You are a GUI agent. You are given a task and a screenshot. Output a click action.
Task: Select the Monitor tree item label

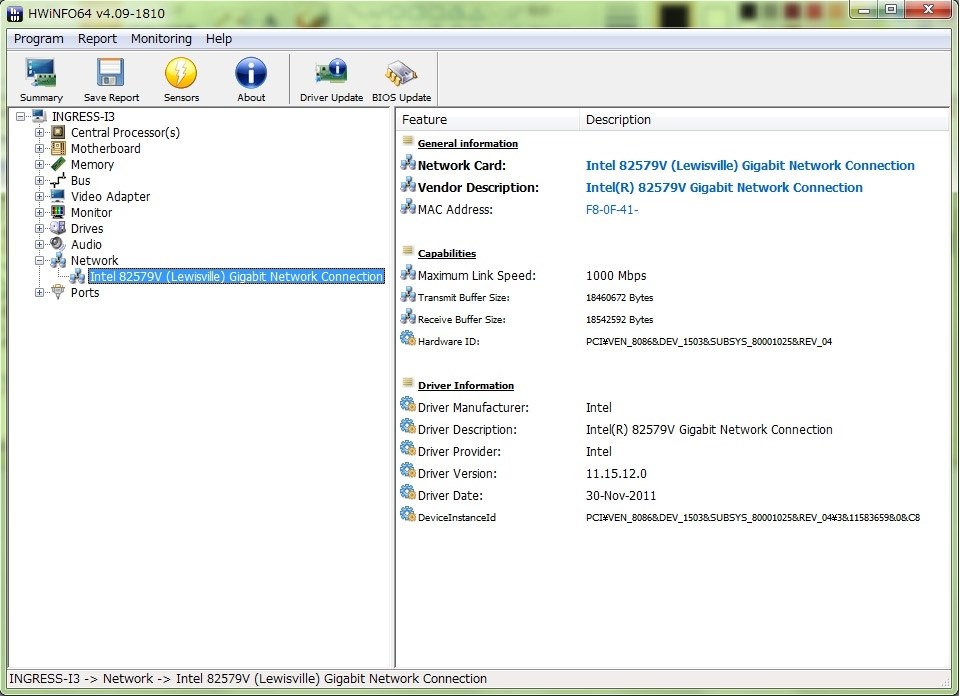91,212
